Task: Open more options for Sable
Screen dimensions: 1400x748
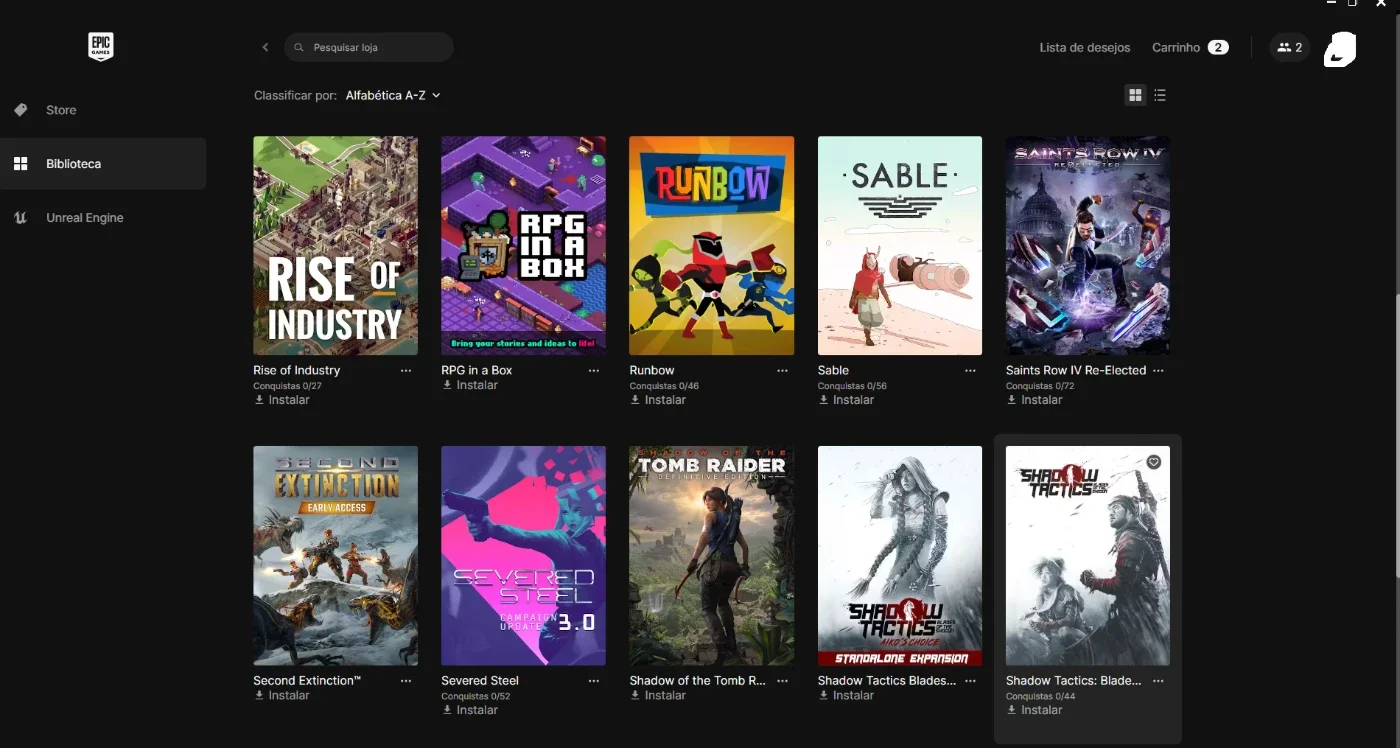Action: (x=970, y=370)
